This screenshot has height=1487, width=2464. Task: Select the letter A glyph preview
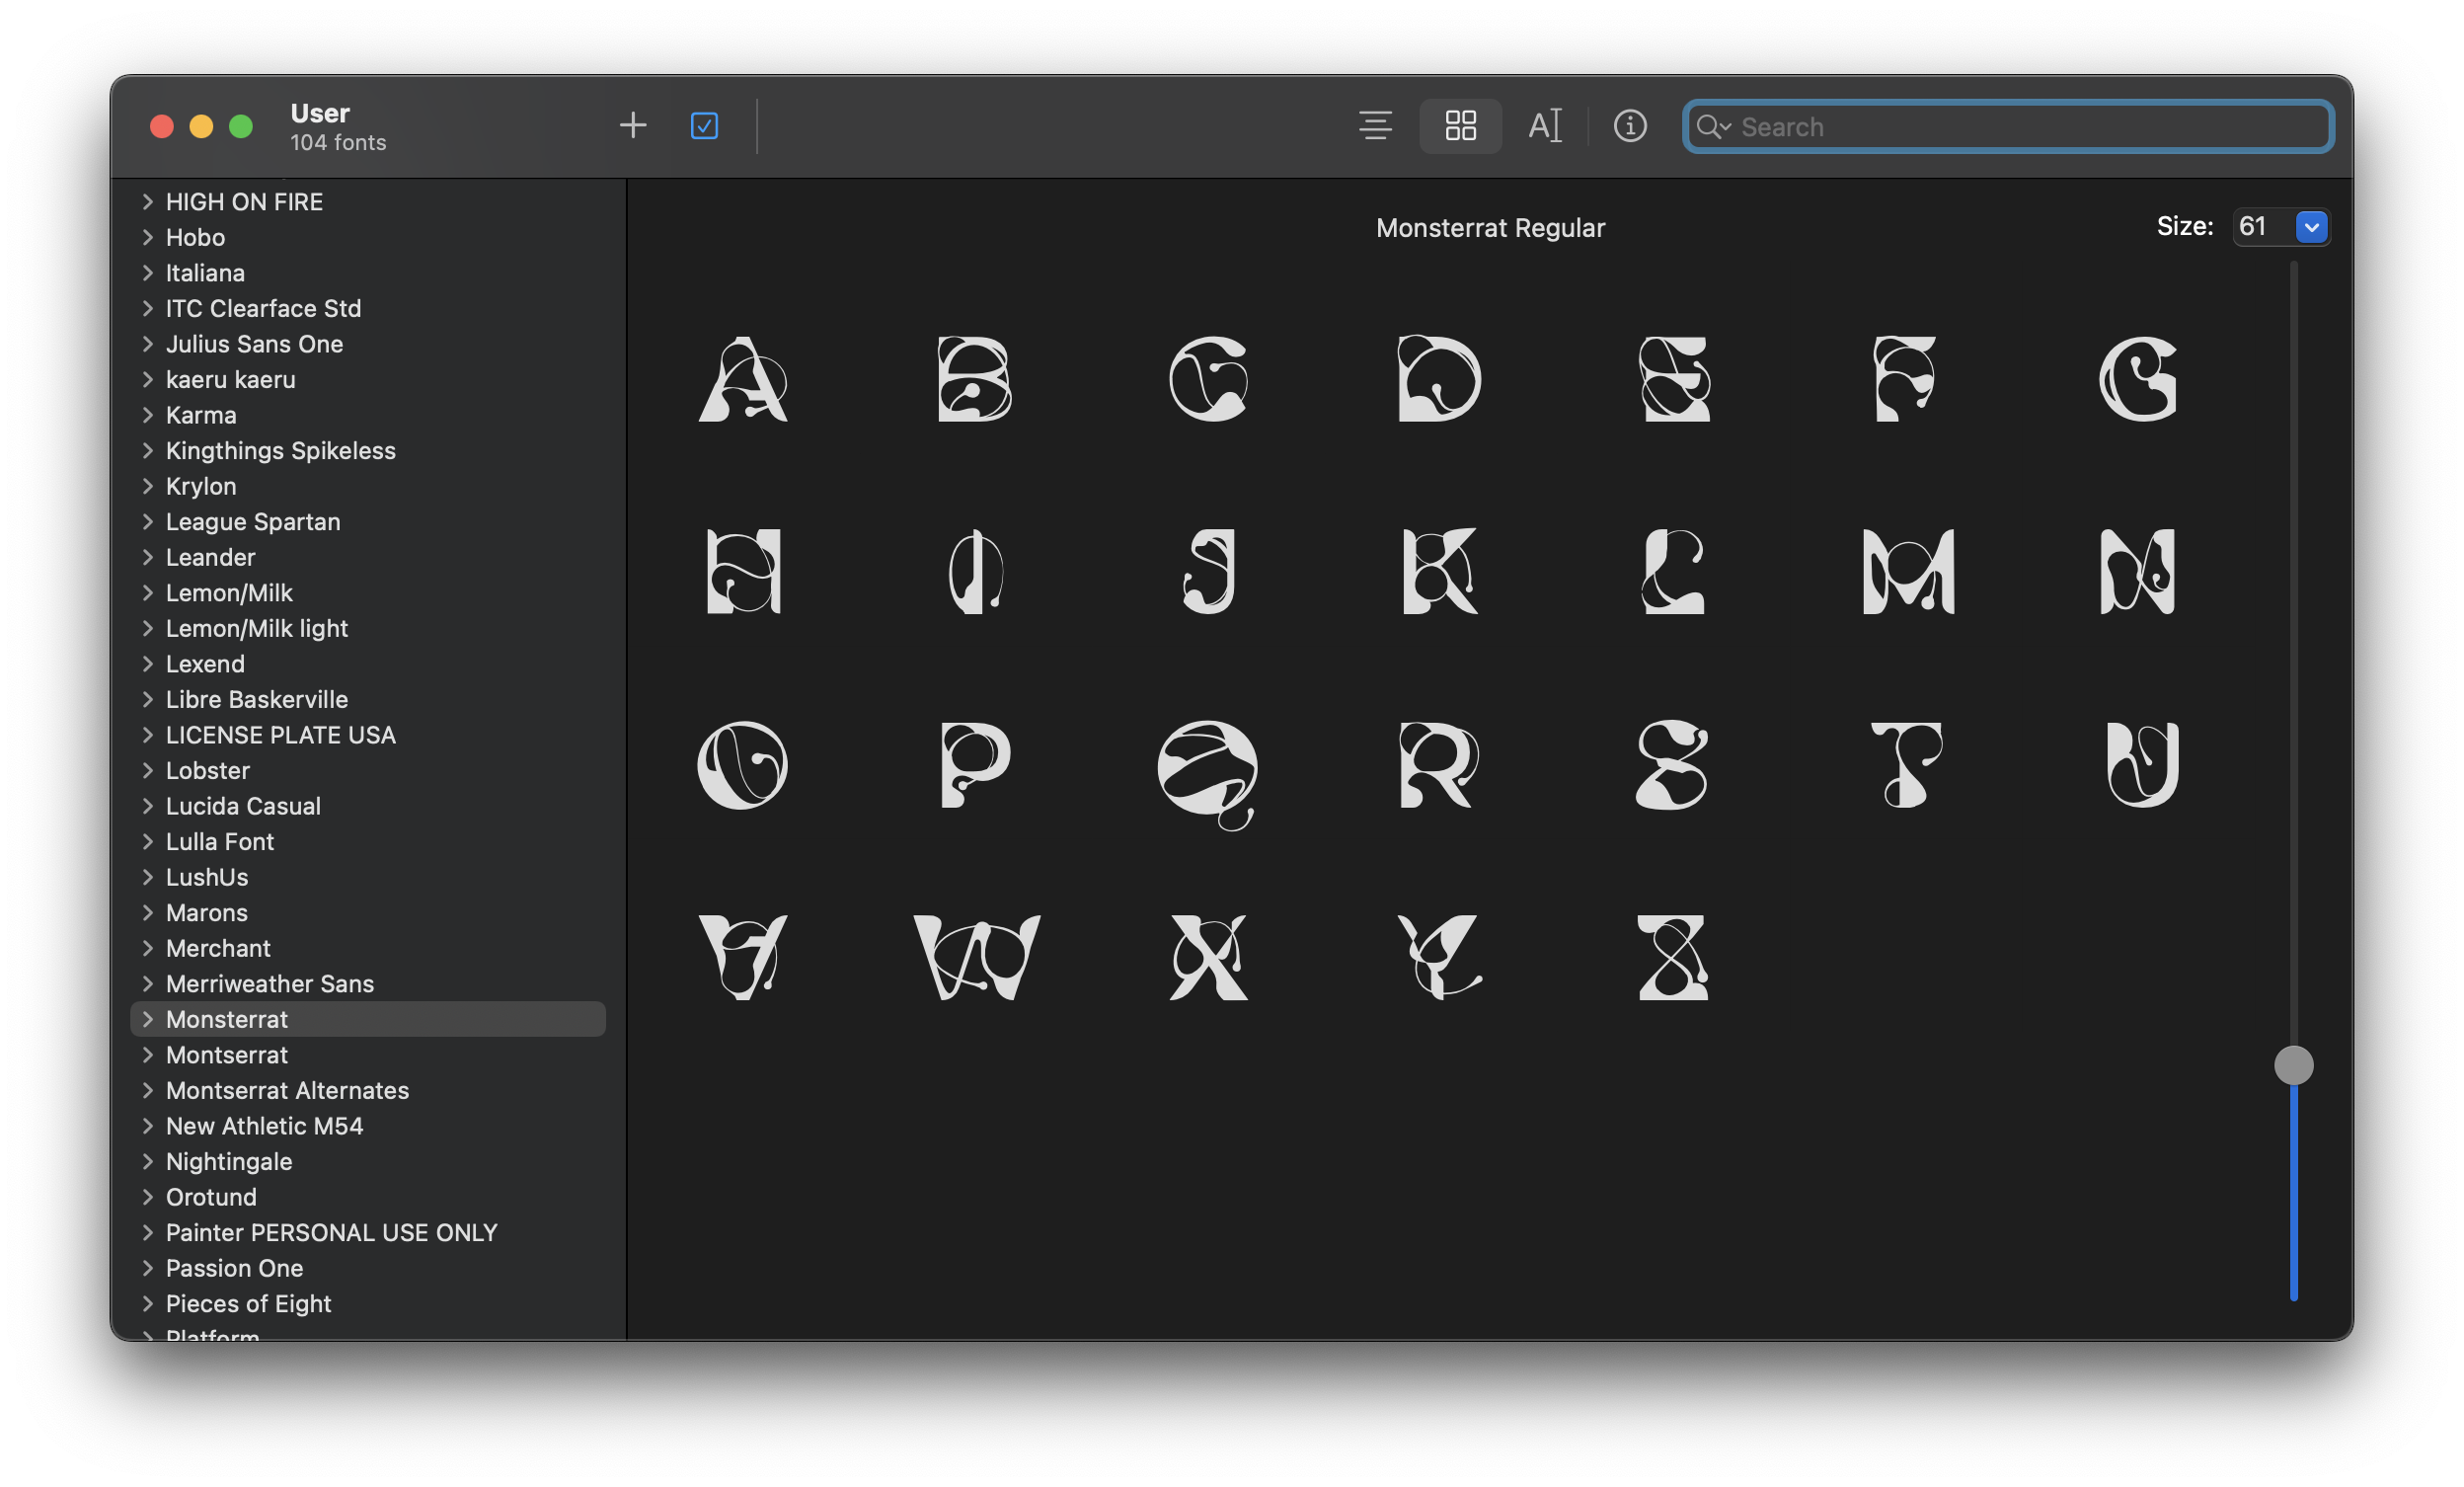click(743, 379)
